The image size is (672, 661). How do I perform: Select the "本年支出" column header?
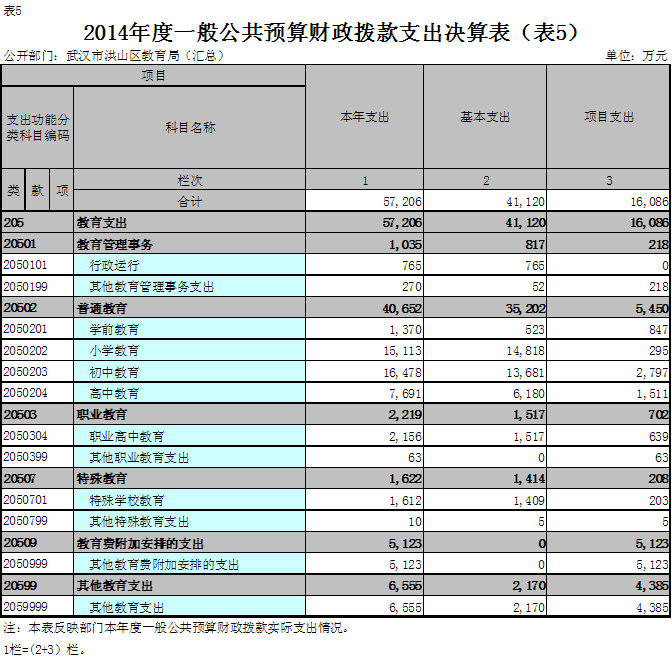pyautogui.click(x=364, y=117)
